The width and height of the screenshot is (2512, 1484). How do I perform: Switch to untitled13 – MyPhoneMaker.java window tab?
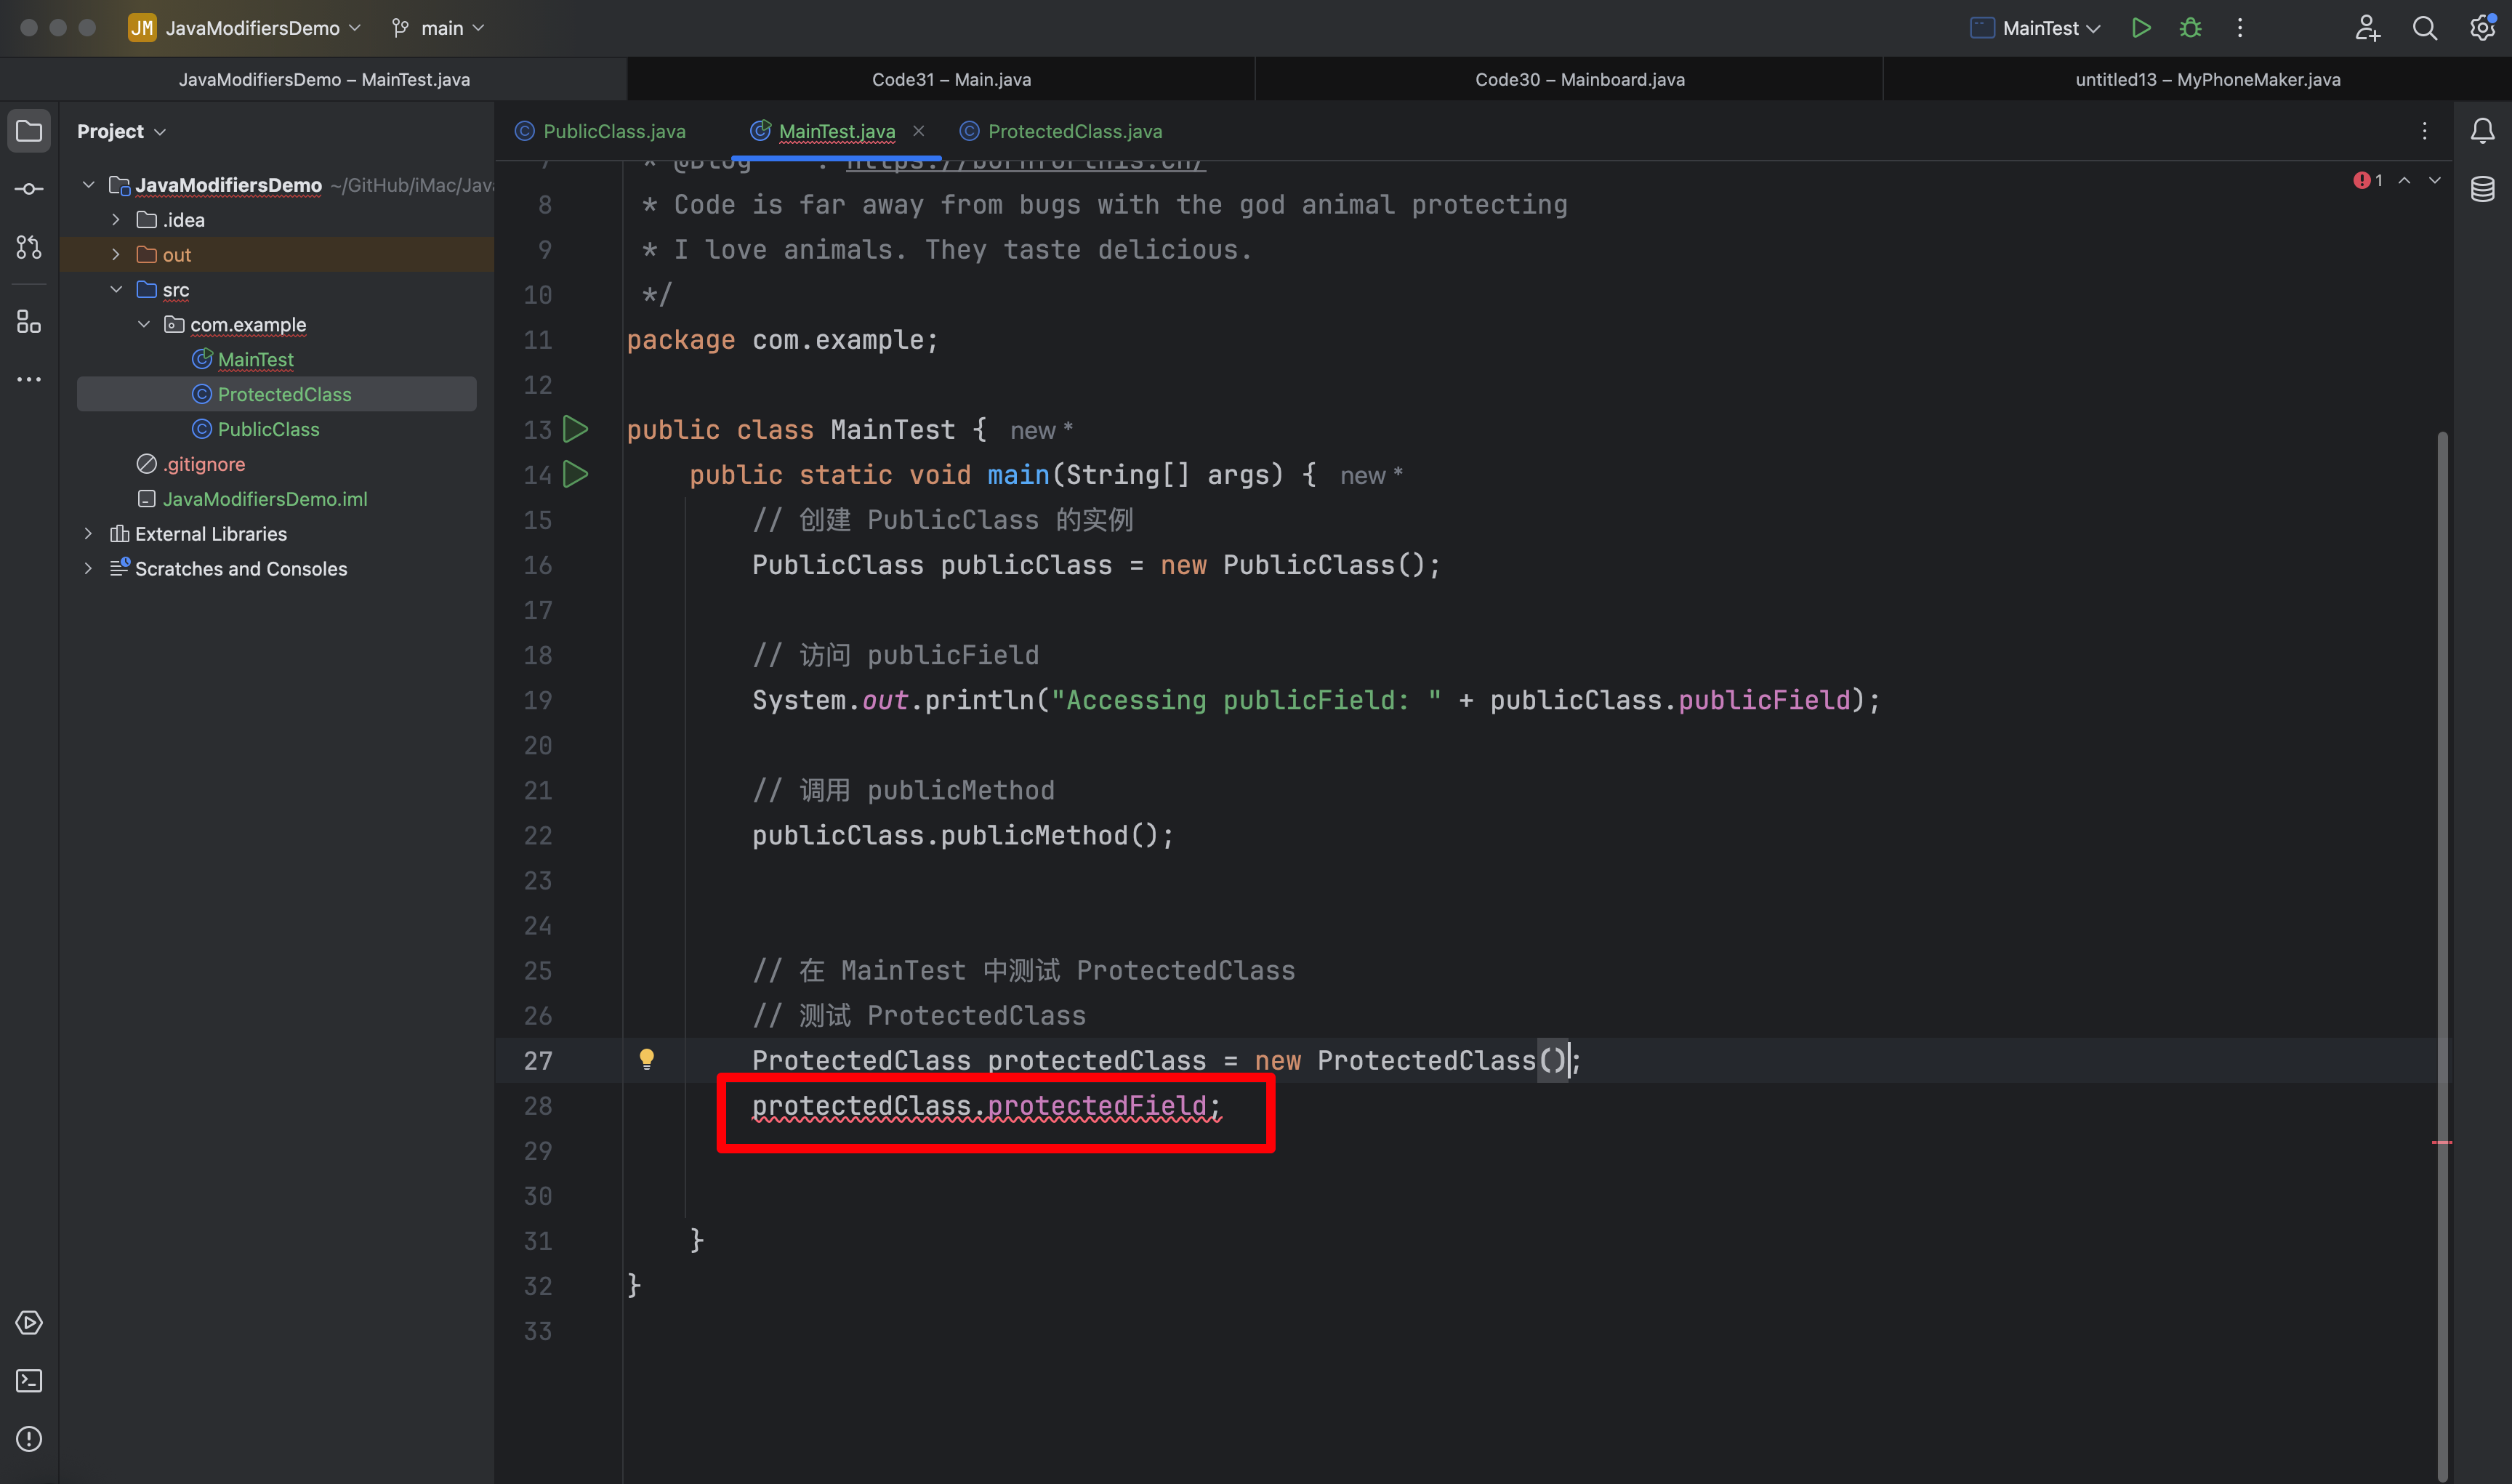(x=2207, y=79)
